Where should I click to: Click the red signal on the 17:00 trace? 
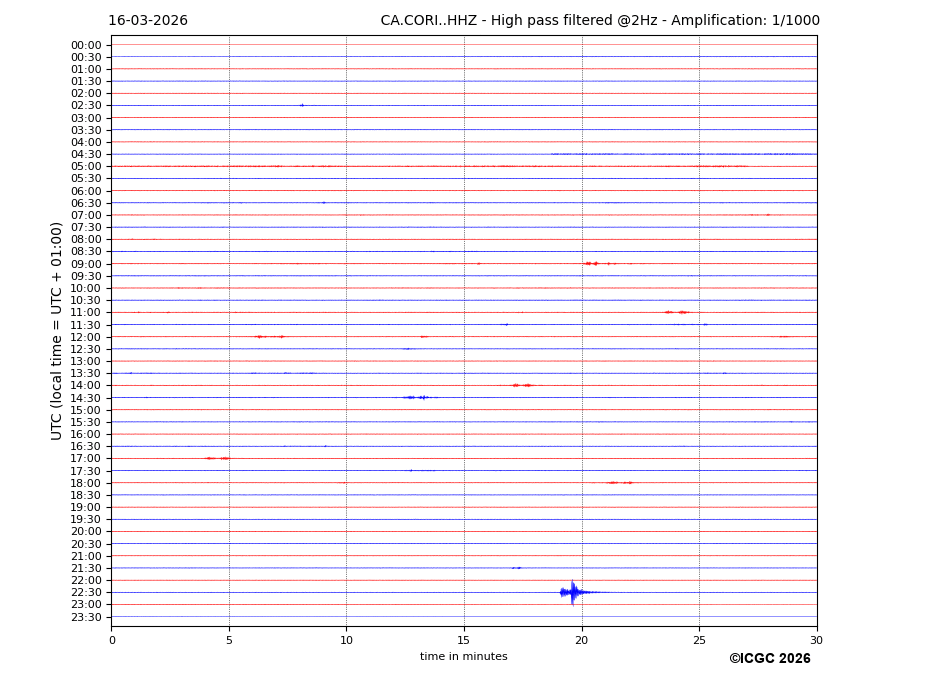pyautogui.click(x=217, y=458)
